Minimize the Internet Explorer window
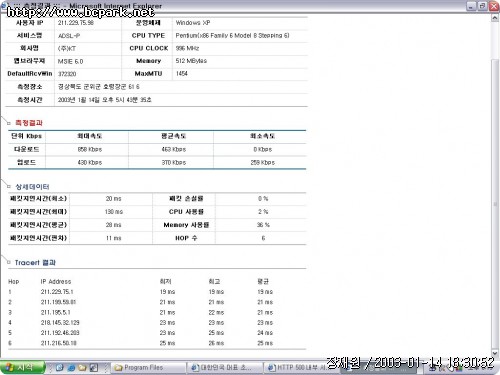Image resolution: width=500 pixels, height=375 pixels. (x=471, y=6)
